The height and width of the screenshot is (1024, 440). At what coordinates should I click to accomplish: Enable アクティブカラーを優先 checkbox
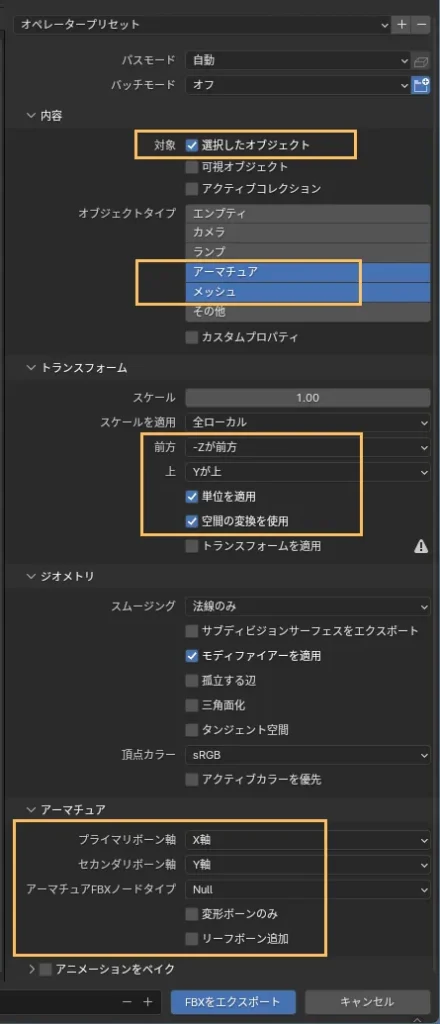191,779
